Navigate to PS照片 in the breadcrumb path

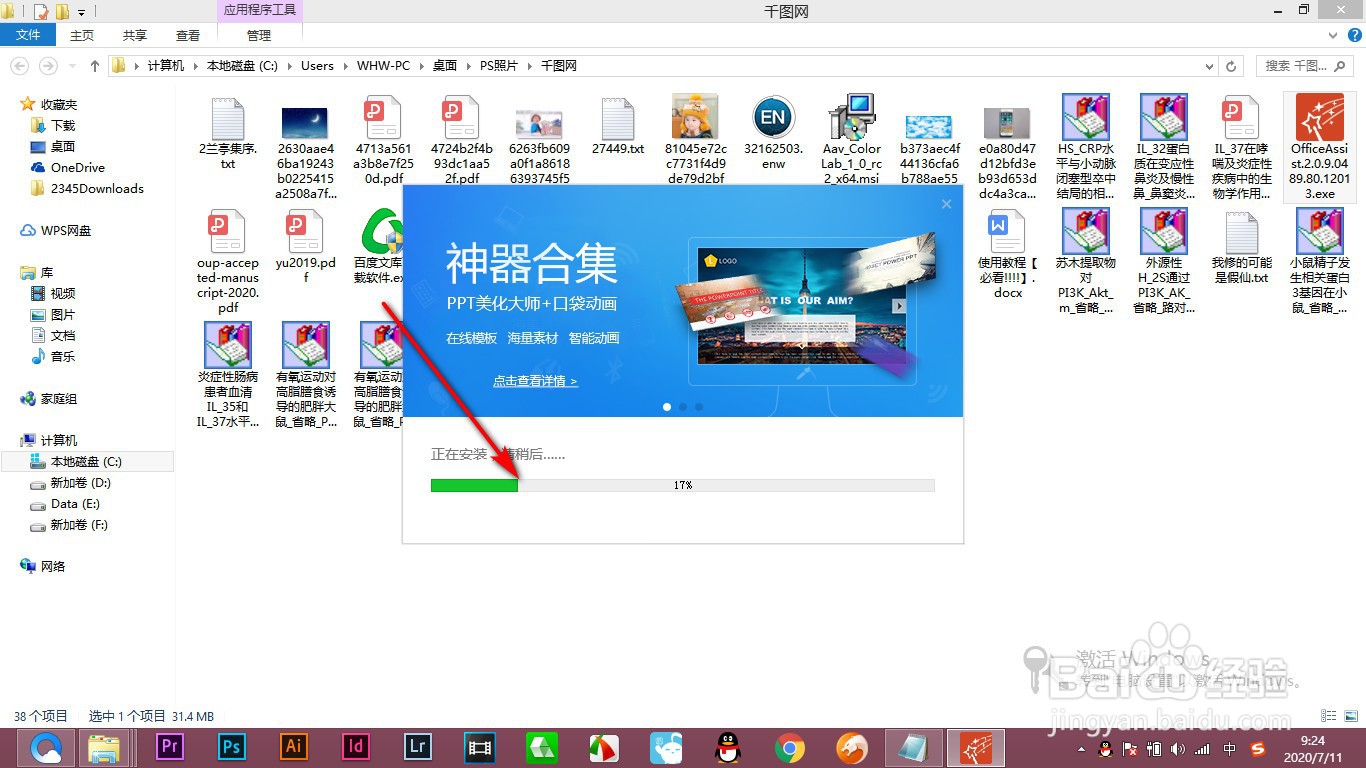click(x=499, y=66)
